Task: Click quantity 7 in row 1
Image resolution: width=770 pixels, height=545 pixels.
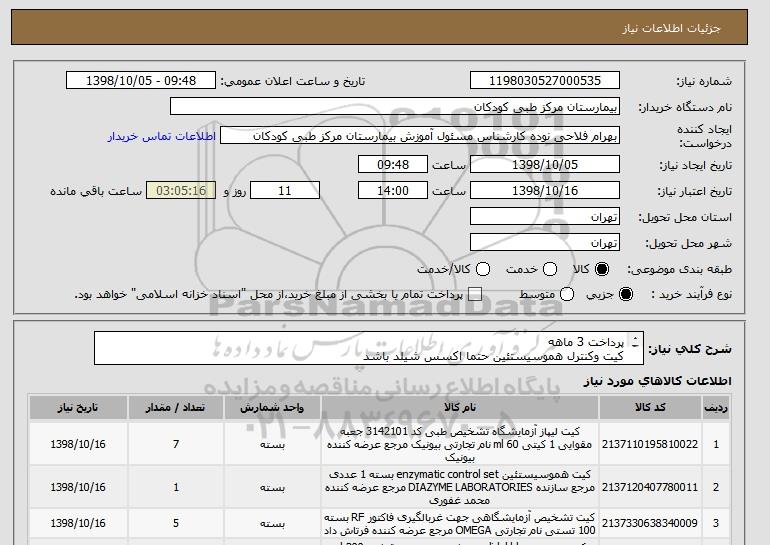Action: click(176, 444)
